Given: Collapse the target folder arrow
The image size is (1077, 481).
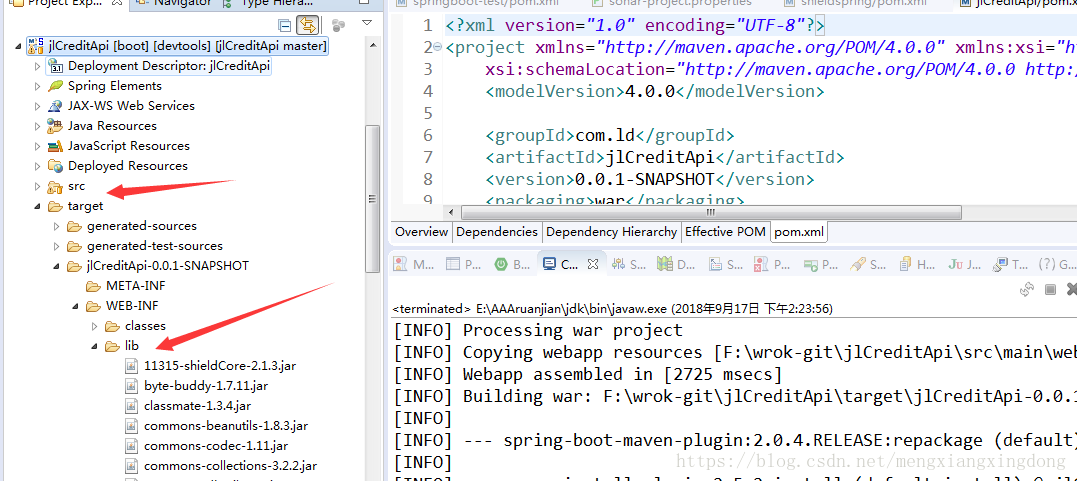Looking at the screenshot, I should coord(38,206).
